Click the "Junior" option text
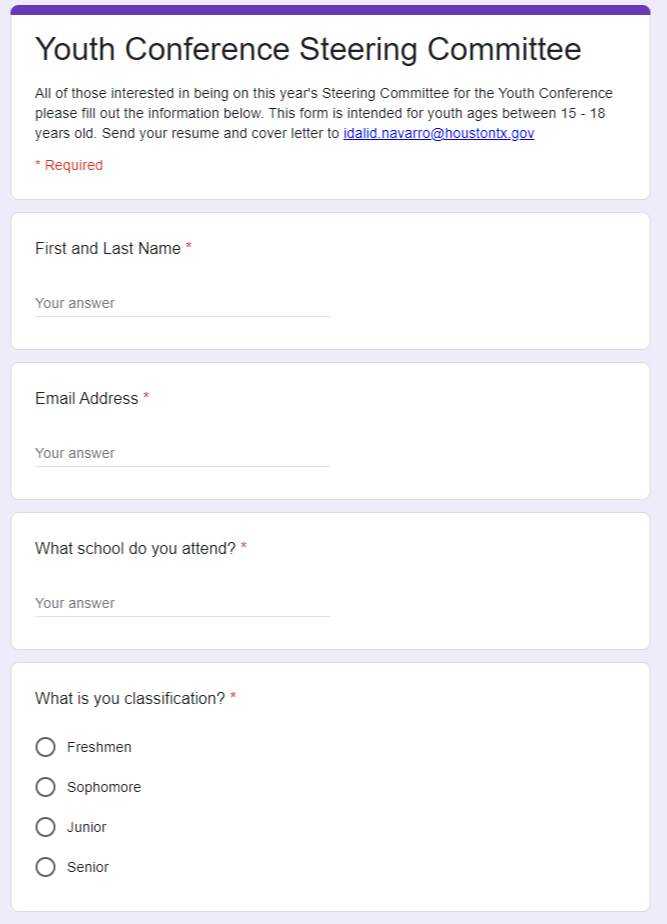 87,827
